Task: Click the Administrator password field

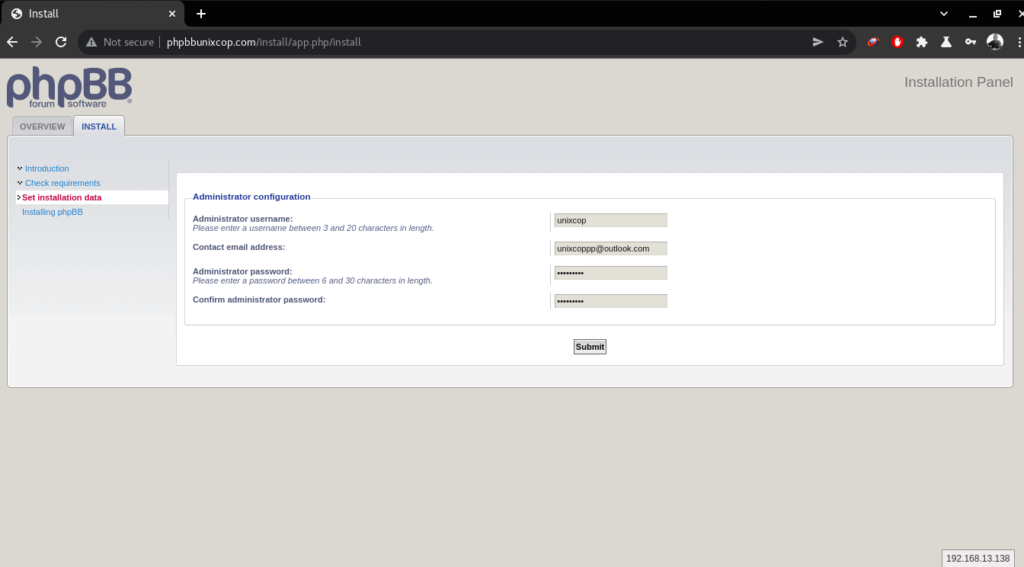Action: [x=611, y=272]
